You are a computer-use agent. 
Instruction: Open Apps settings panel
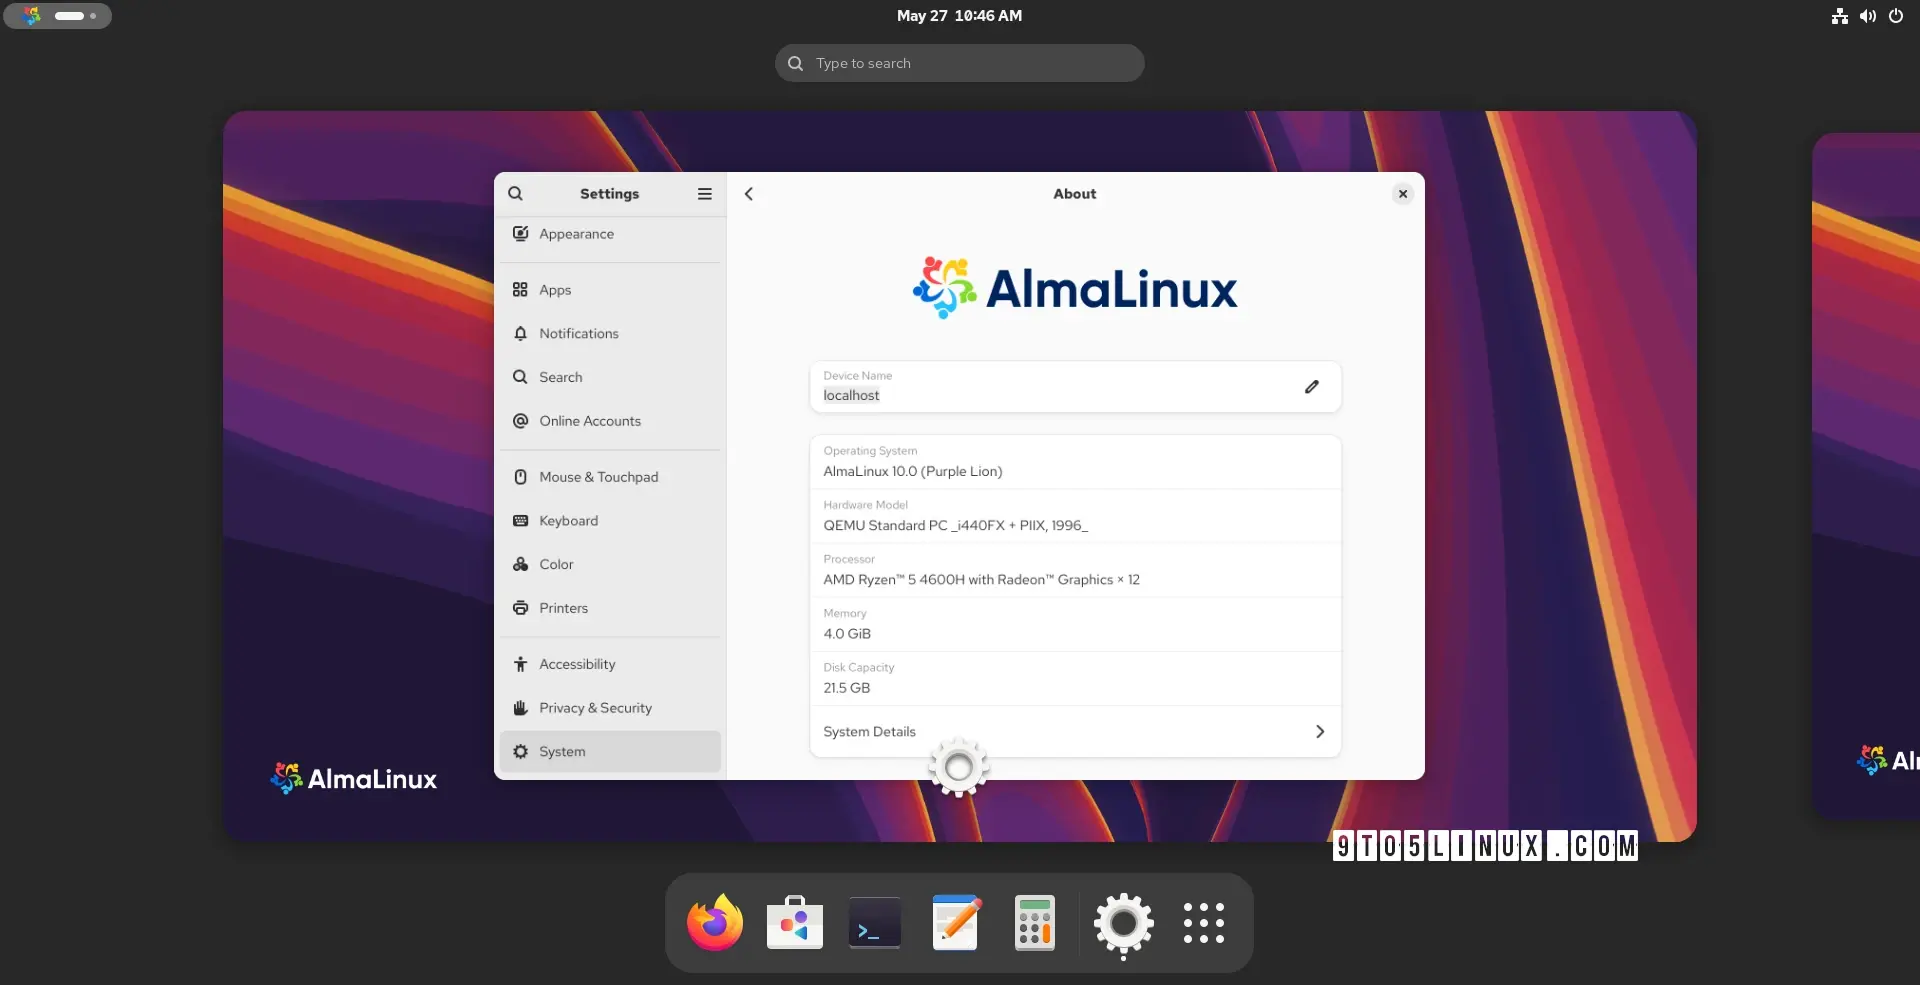click(610, 290)
